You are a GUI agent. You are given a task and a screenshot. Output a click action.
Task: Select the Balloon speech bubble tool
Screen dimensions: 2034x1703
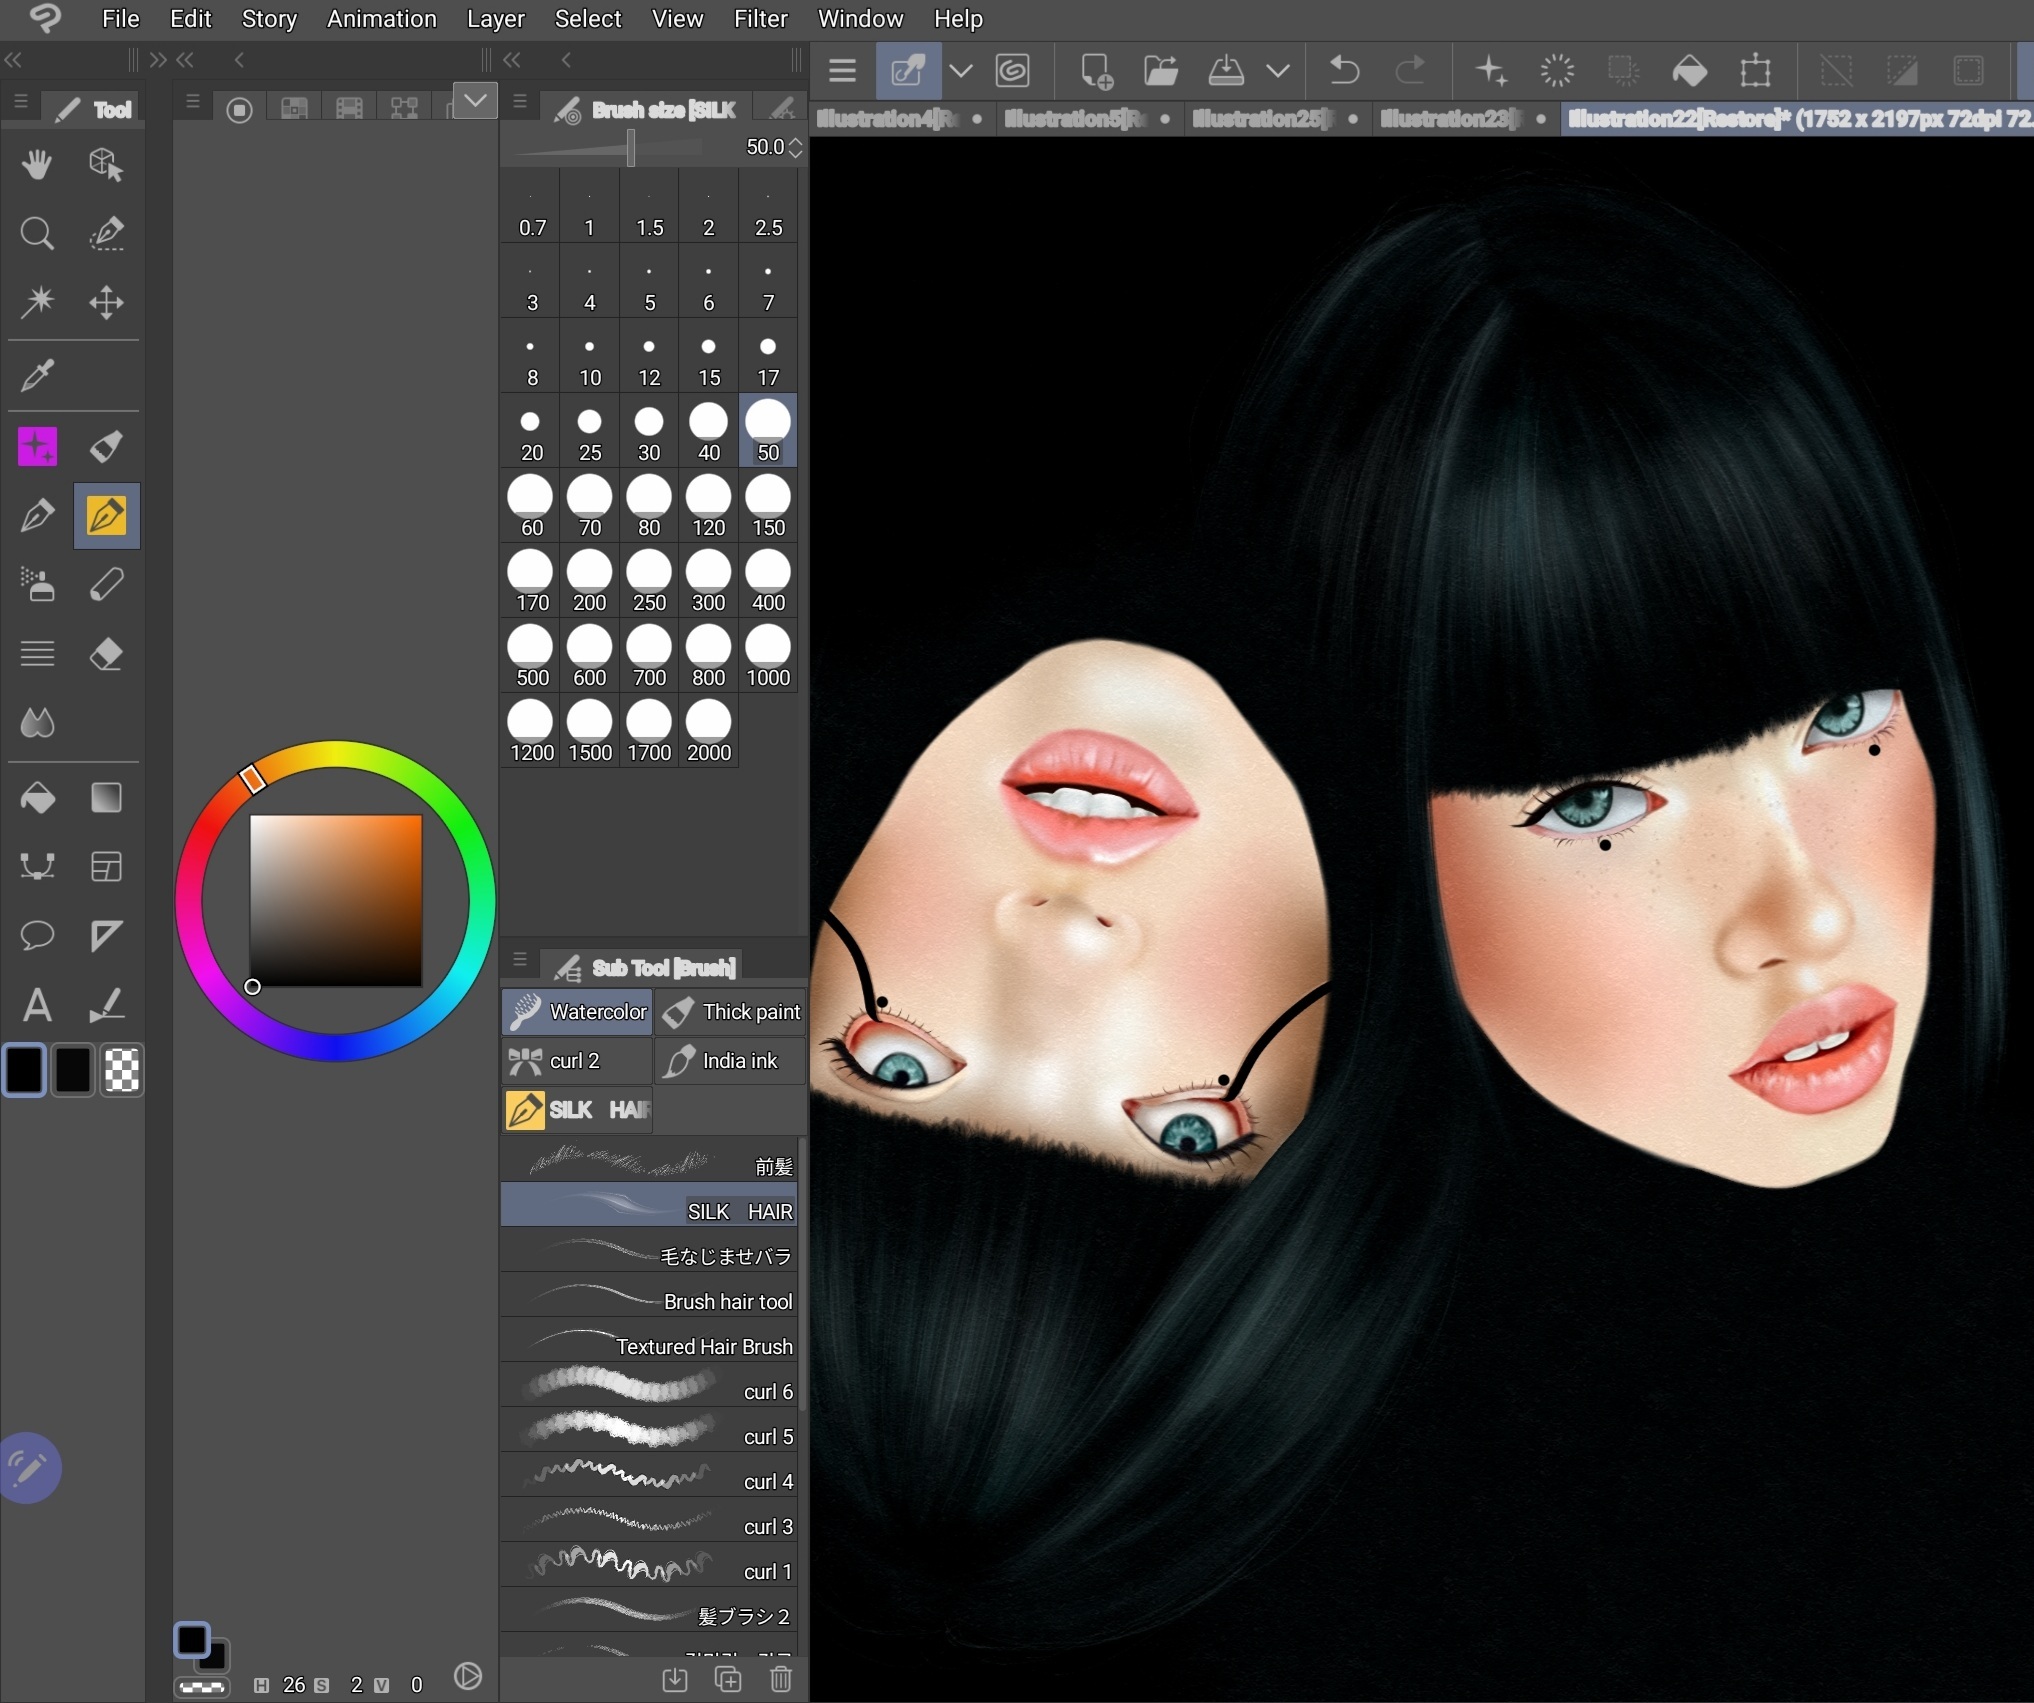pos(37,935)
